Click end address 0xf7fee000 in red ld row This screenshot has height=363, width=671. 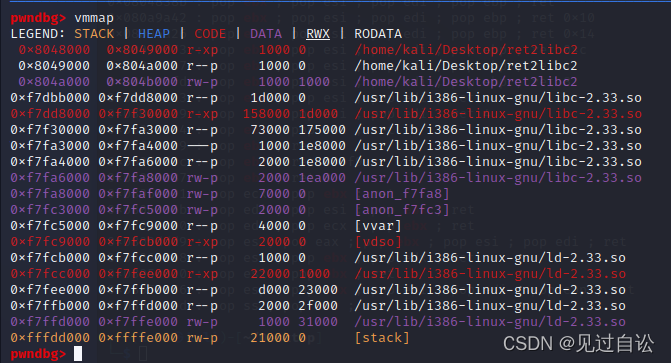(138, 274)
